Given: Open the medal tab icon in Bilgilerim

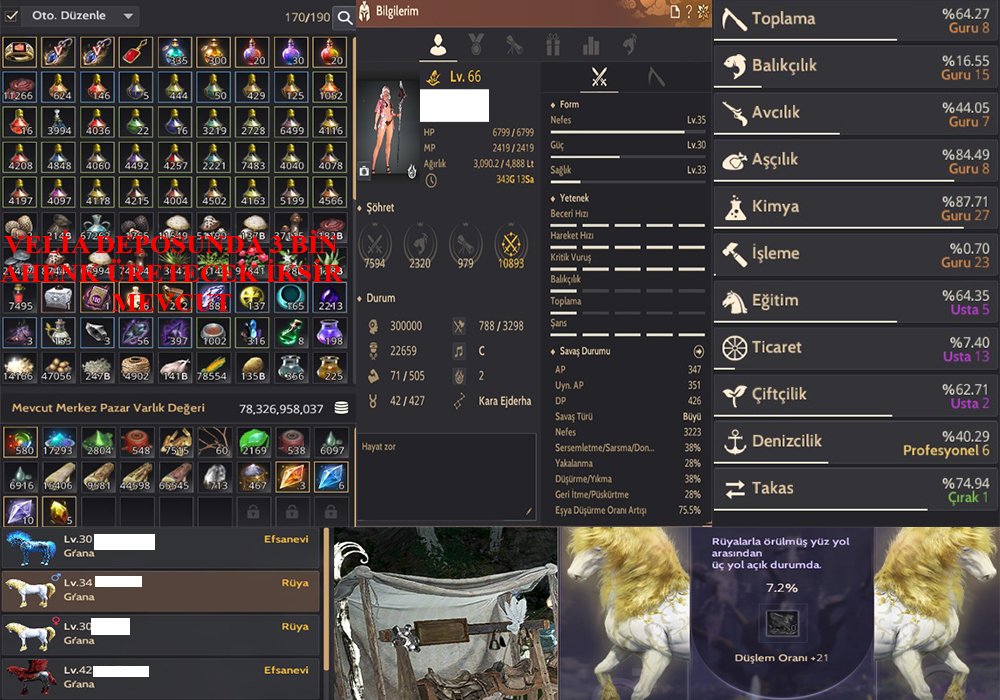Looking at the screenshot, I should pos(476,45).
